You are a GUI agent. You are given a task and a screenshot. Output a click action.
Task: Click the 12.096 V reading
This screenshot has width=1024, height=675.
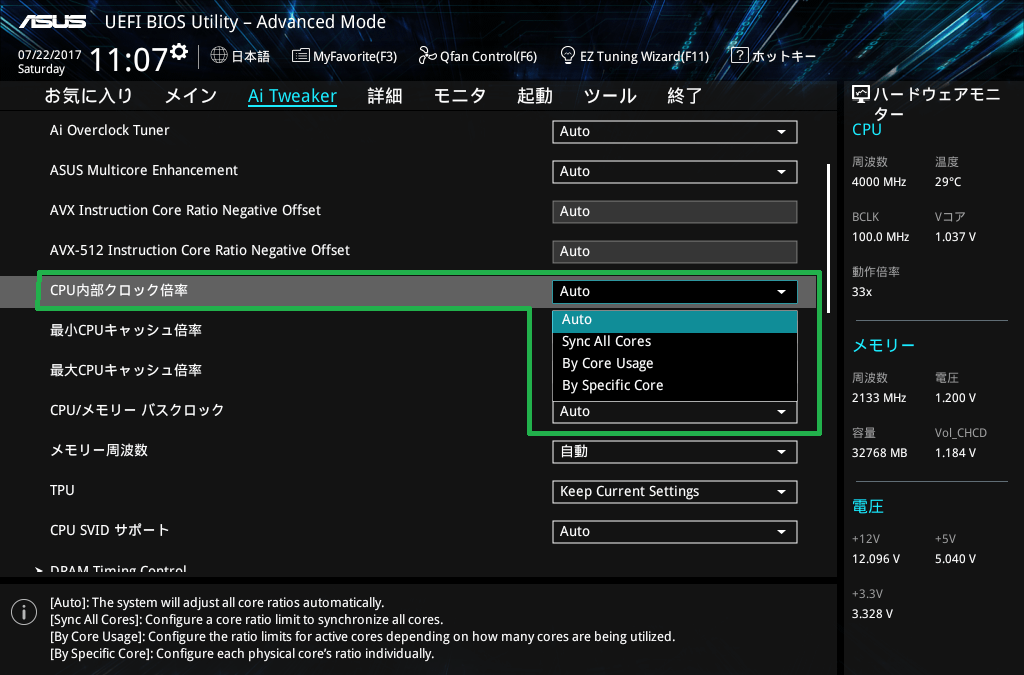click(x=876, y=559)
